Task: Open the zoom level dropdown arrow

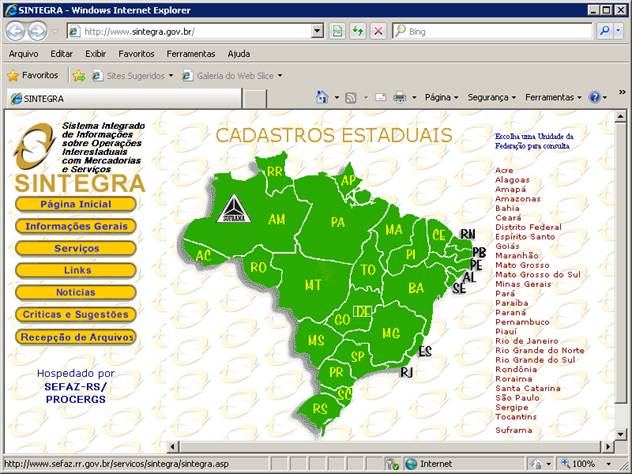Action: 609,464
